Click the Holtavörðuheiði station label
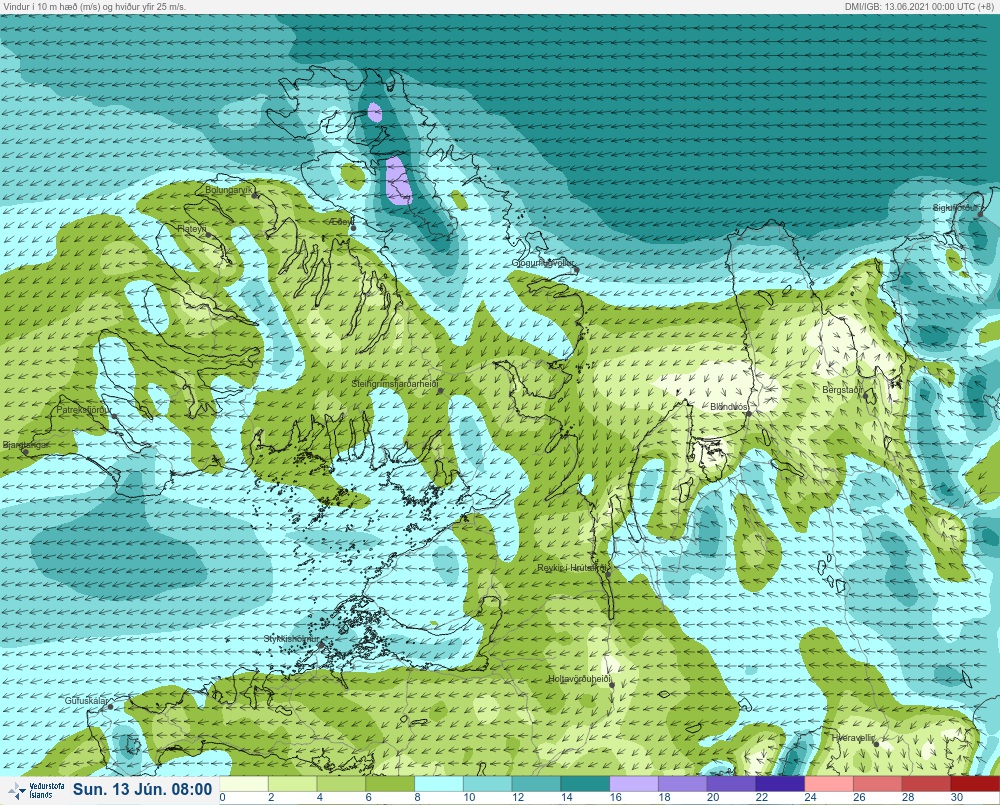1000x805 pixels. click(580, 679)
